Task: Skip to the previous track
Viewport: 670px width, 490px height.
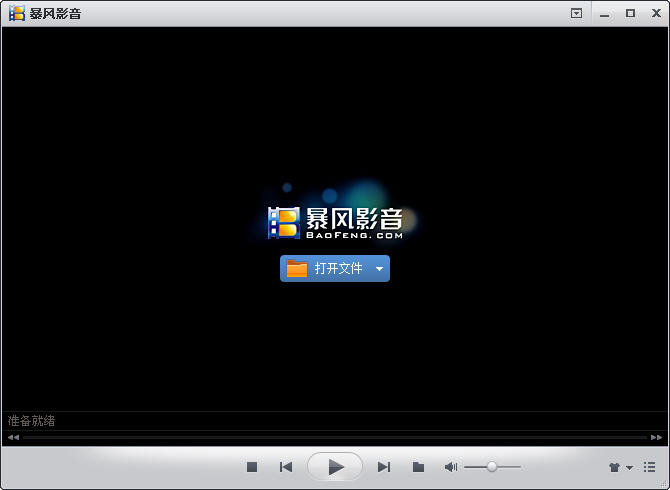Action: (286, 467)
